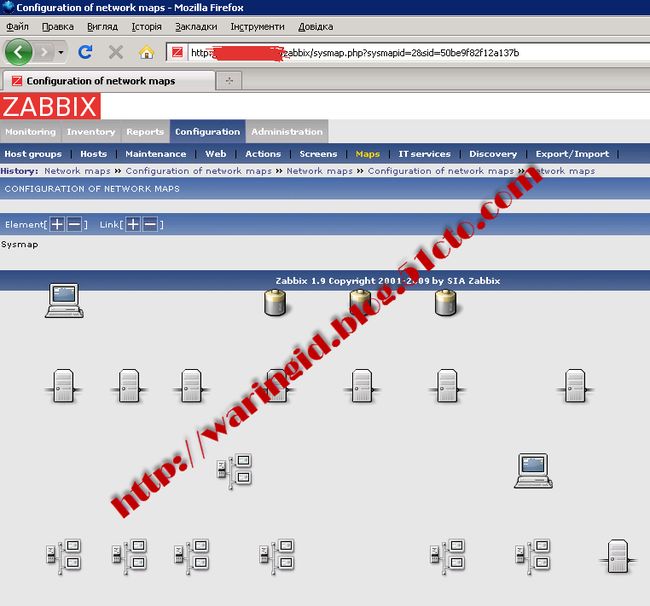Switch to the Reports tab

145,132
